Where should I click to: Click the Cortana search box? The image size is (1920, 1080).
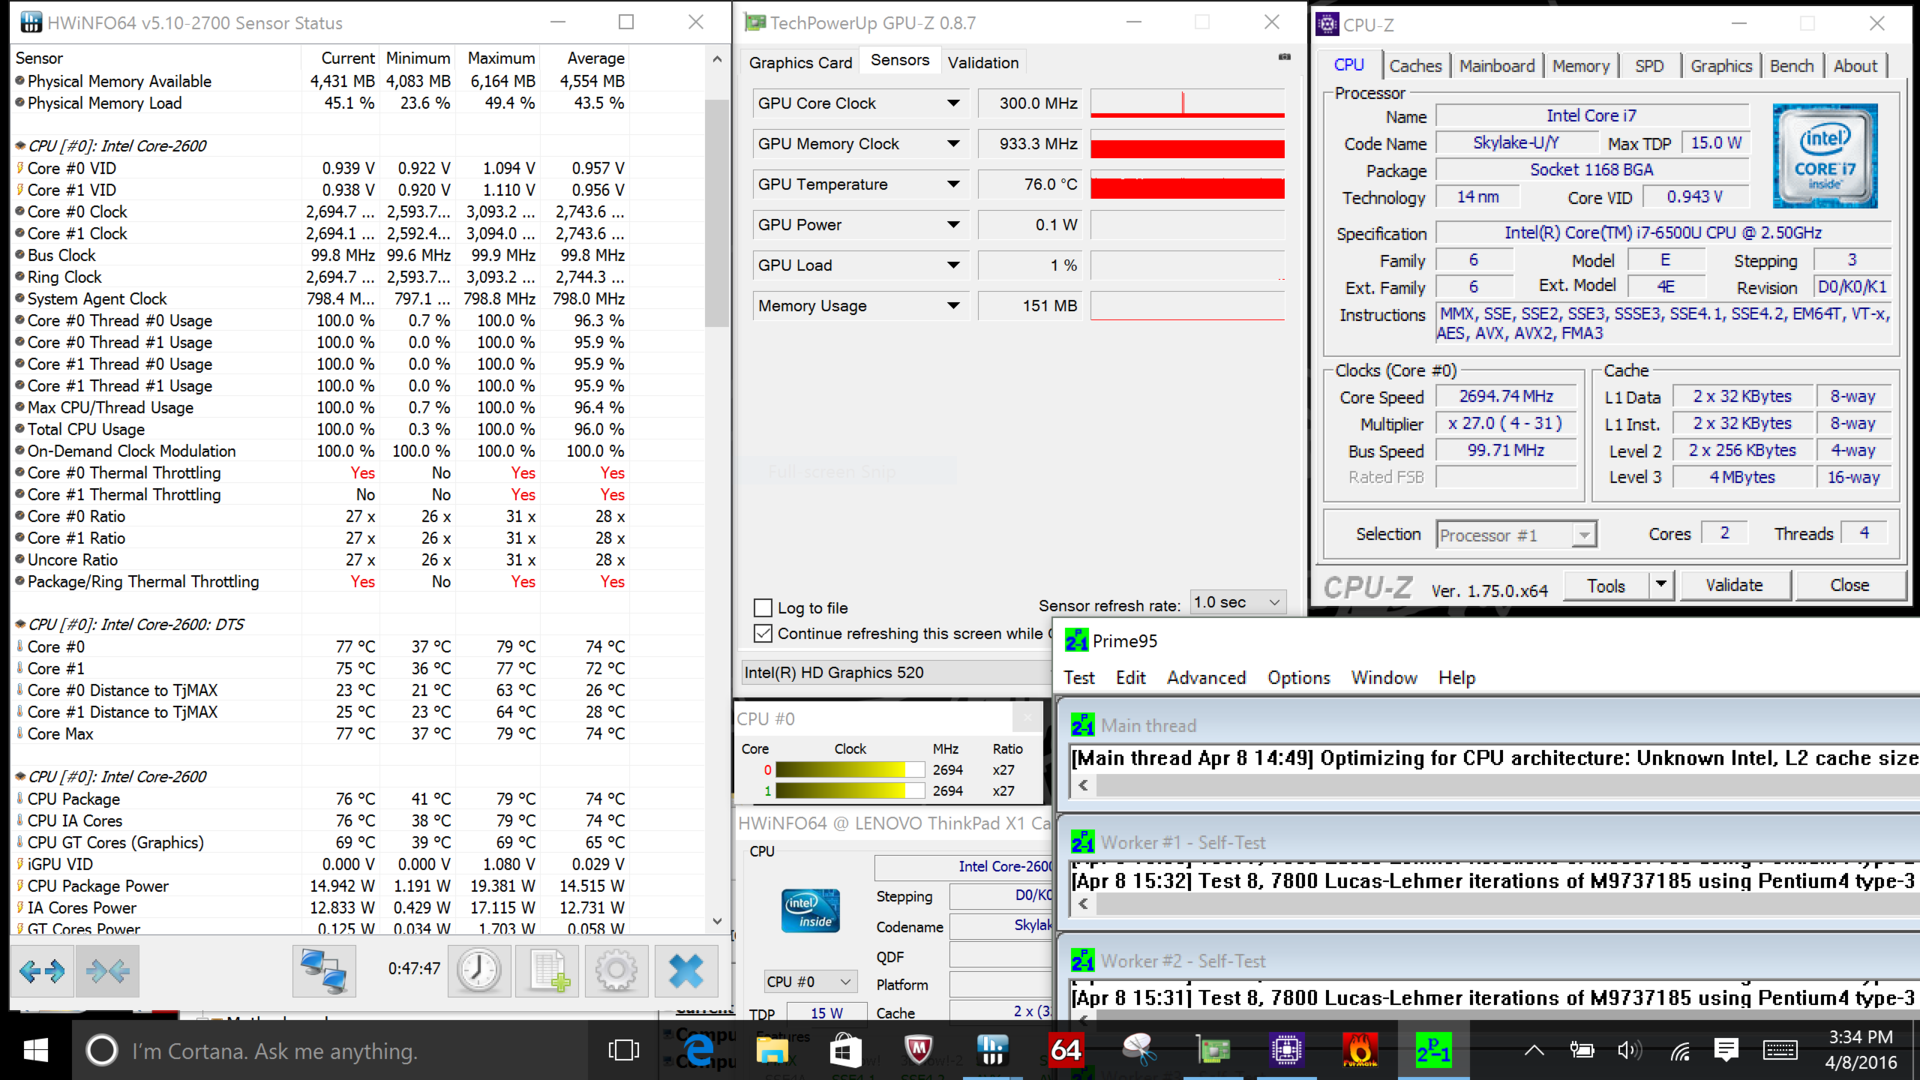coord(330,1050)
